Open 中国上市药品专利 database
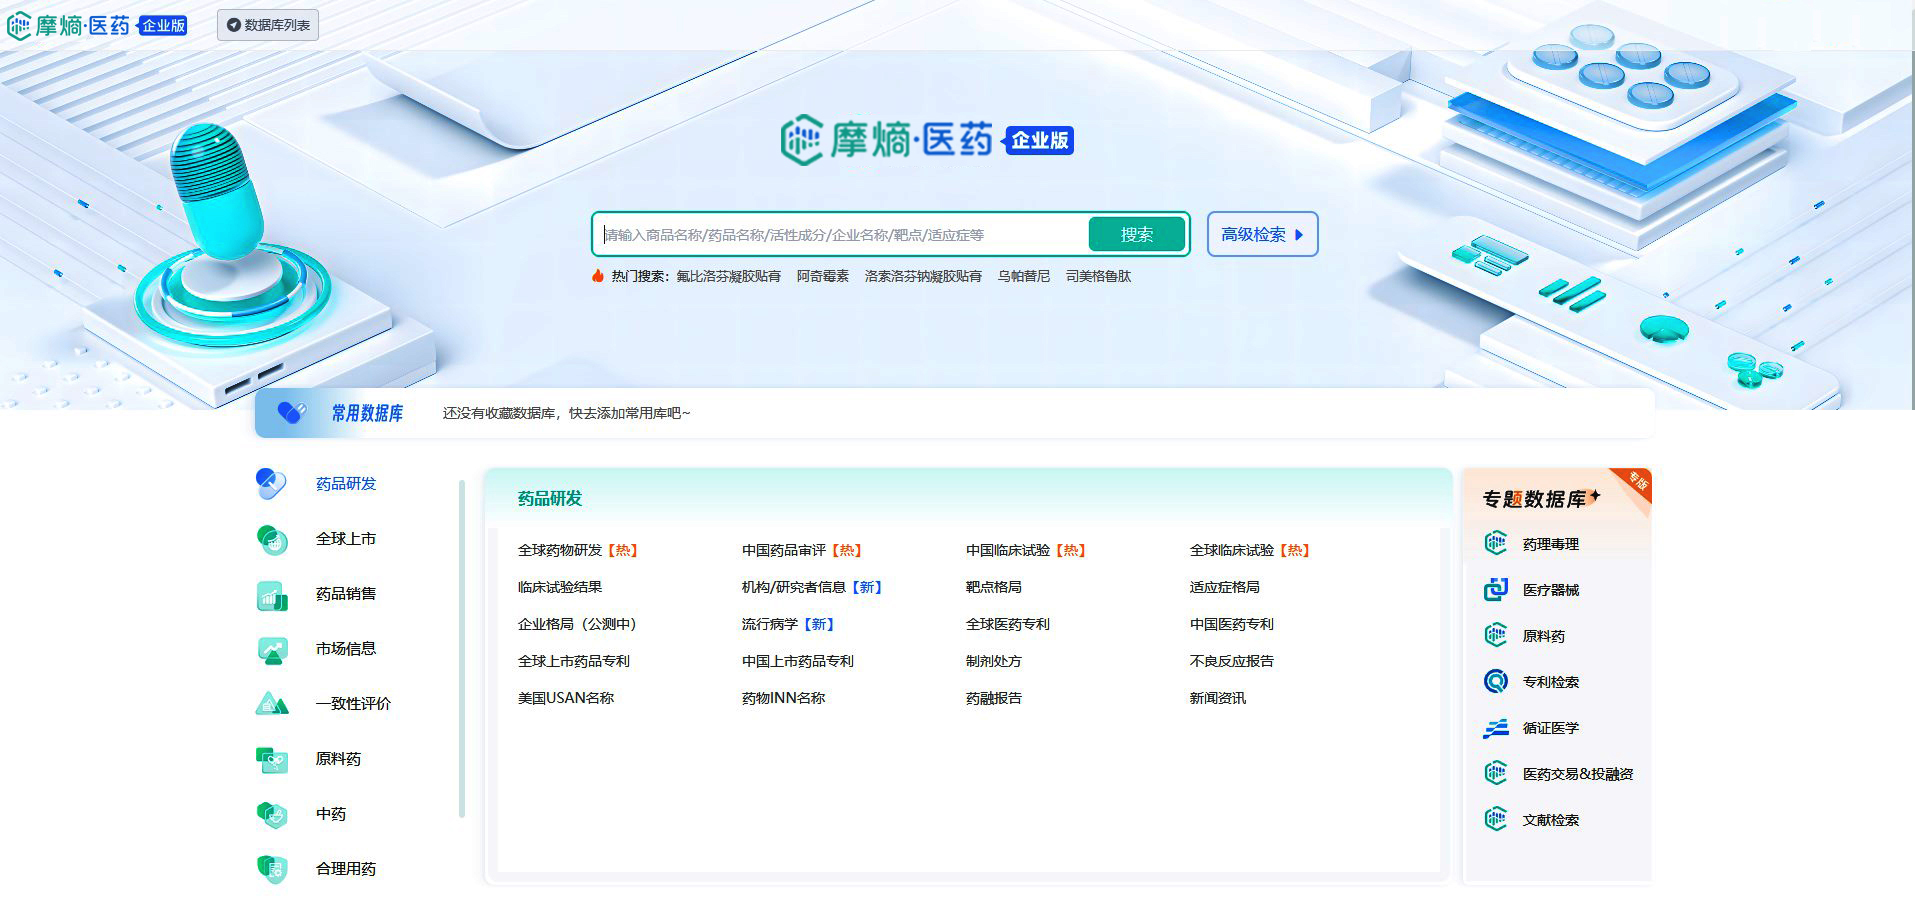 (797, 661)
